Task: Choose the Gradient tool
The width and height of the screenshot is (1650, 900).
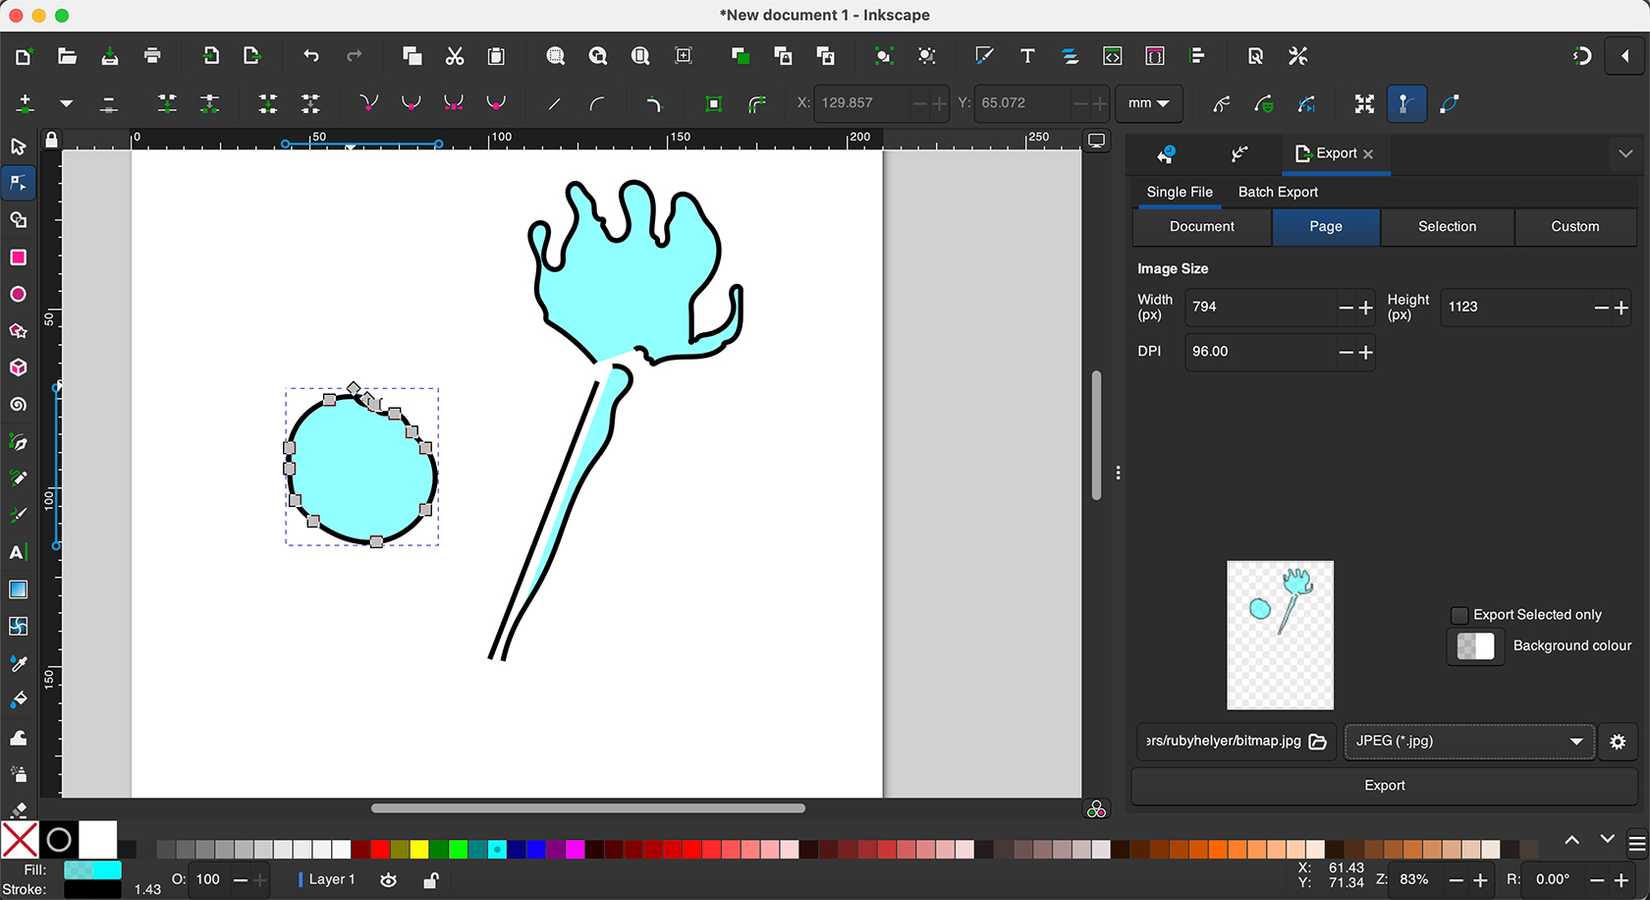Action: (18, 589)
